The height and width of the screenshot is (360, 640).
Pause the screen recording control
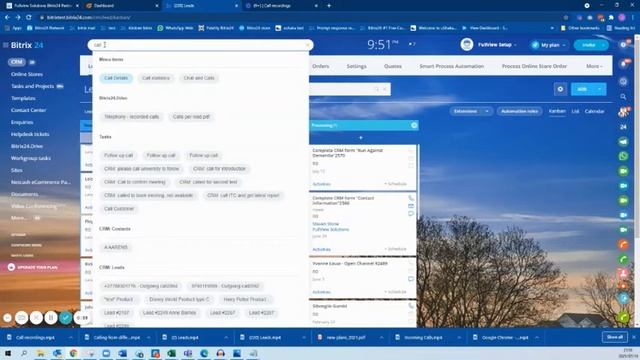click(51, 318)
